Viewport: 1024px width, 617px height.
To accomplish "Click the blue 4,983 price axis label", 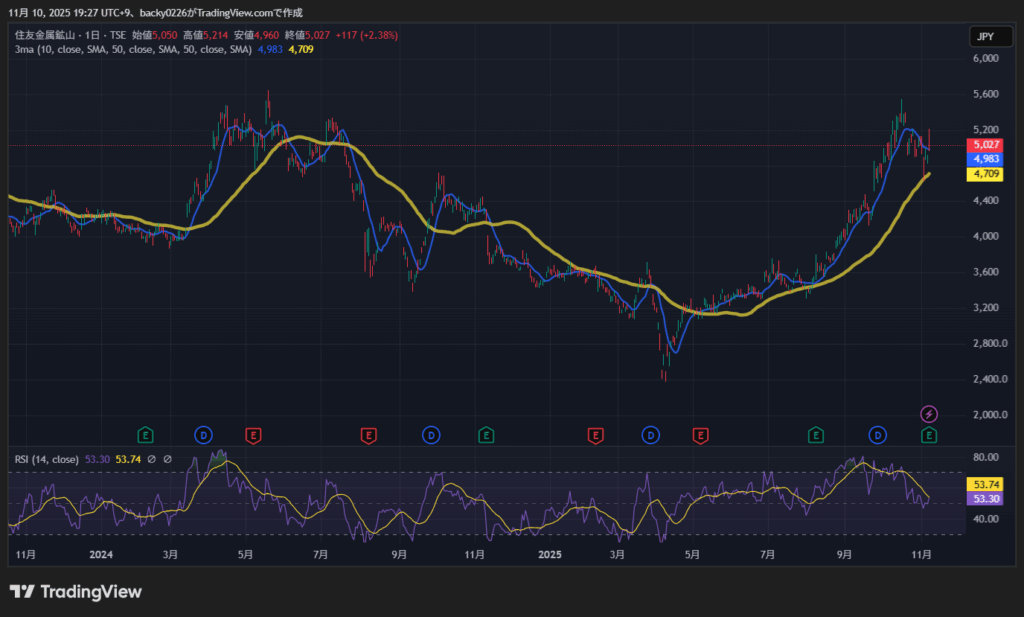I will [x=985, y=159].
